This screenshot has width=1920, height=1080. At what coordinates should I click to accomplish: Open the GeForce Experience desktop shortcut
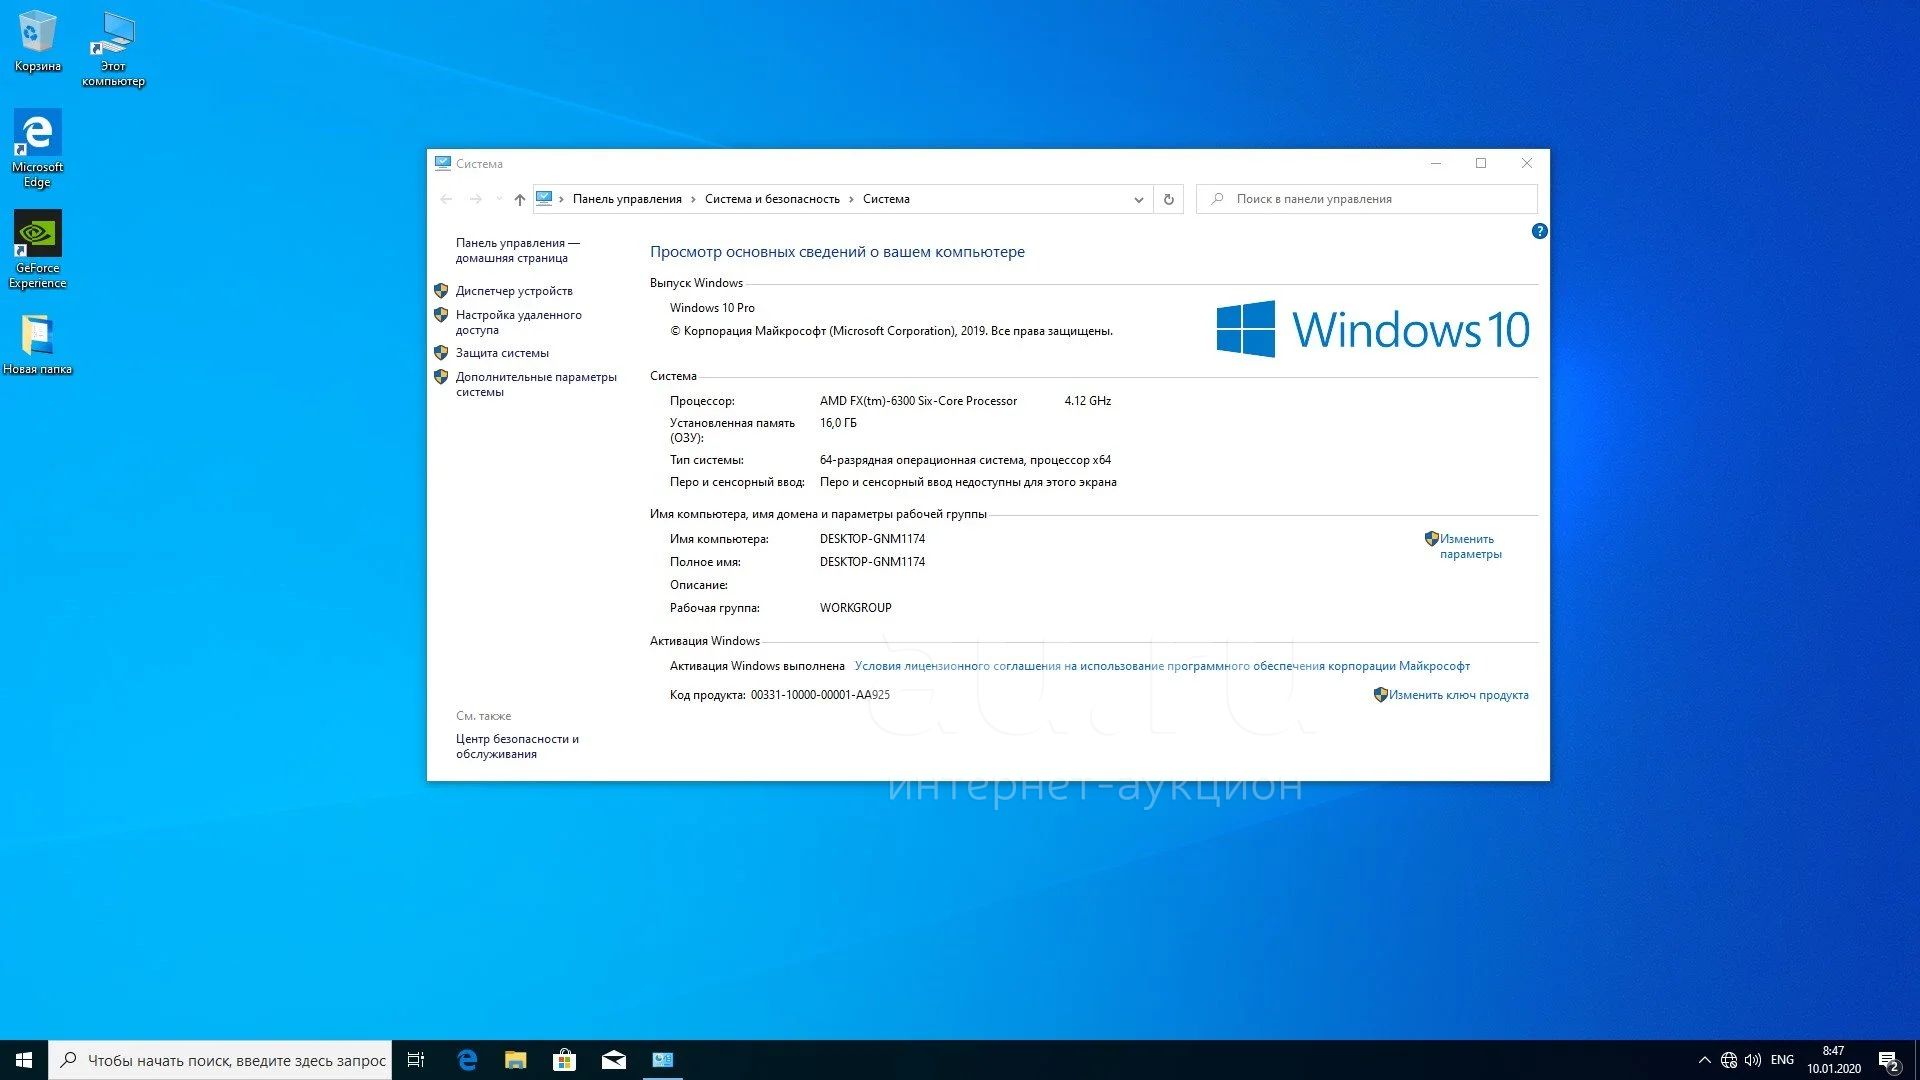pos(37,249)
